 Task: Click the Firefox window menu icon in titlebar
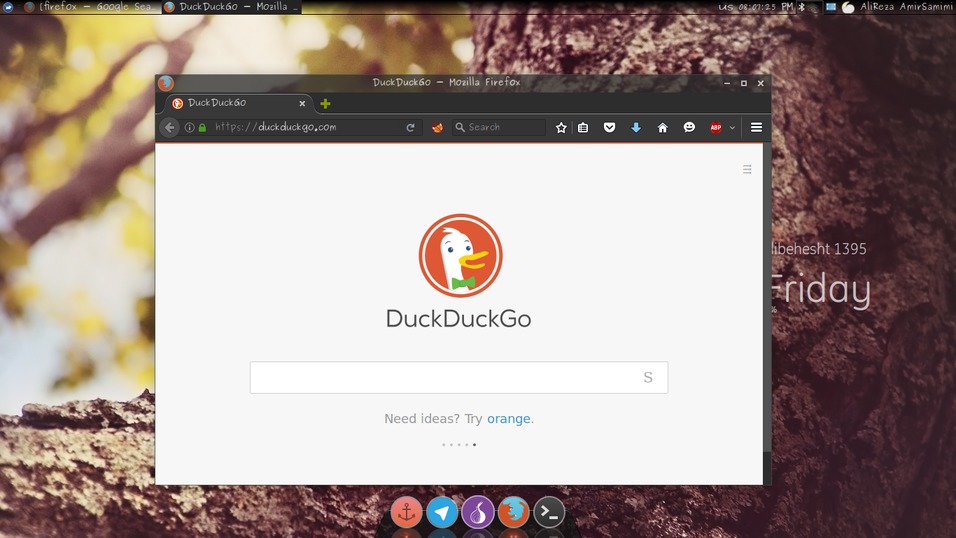(x=165, y=83)
